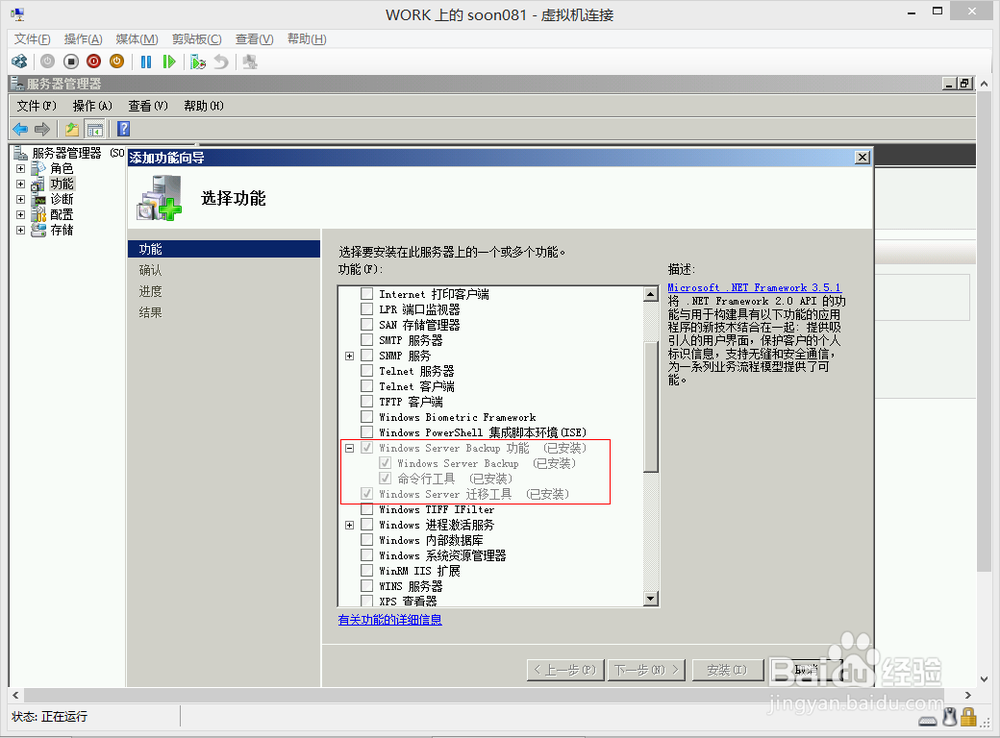Image resolution: width=1000 pixels, height=738 pixels.
Task: Click the Start VM power-on icon
Action: 48,62
